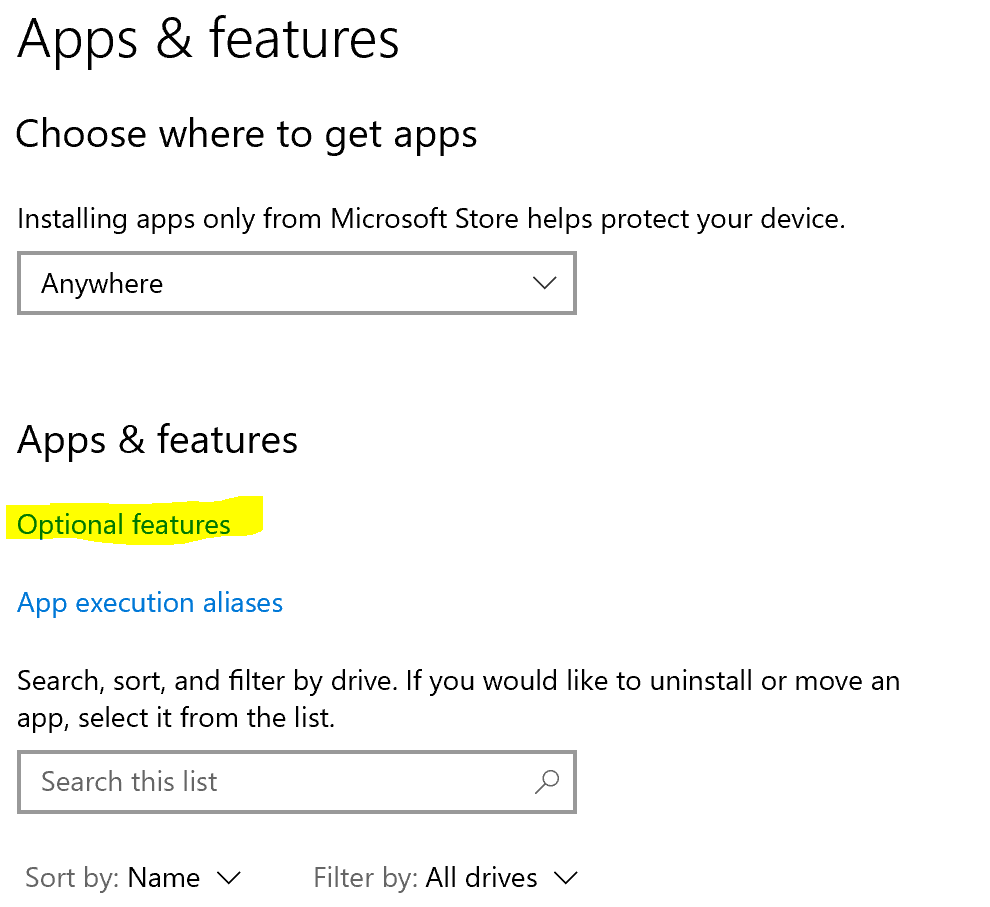This screenshot has height=907, width=990.
Task: Click the Microsoft Store protection description text
Action: [431, 219]
